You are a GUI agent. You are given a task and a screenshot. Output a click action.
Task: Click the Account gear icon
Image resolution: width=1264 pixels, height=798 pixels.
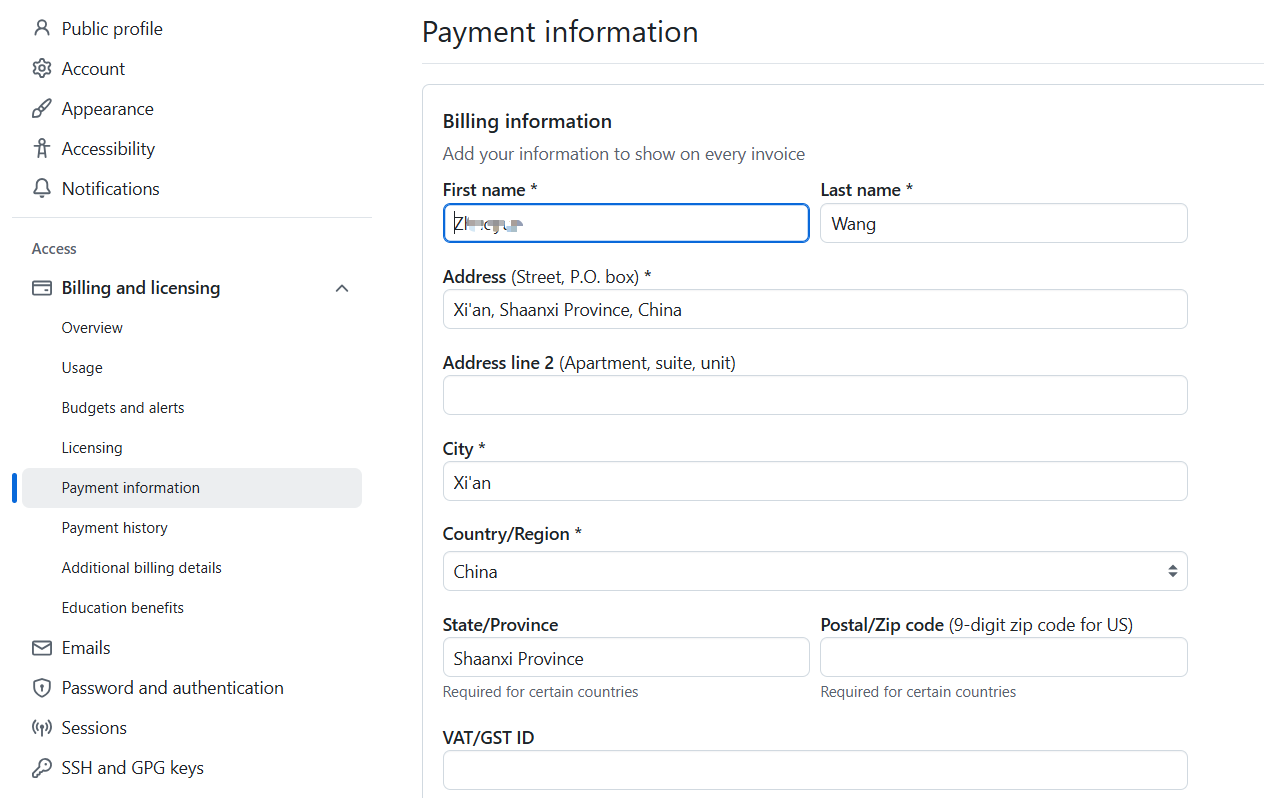click(x=41, y=68)
